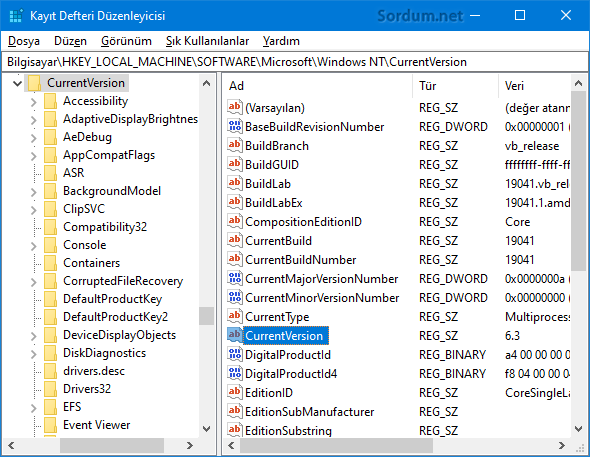Expand the DeviceDisplayObjects key
This screenshot has height=457, width=590.
click(x=33, y=336)
